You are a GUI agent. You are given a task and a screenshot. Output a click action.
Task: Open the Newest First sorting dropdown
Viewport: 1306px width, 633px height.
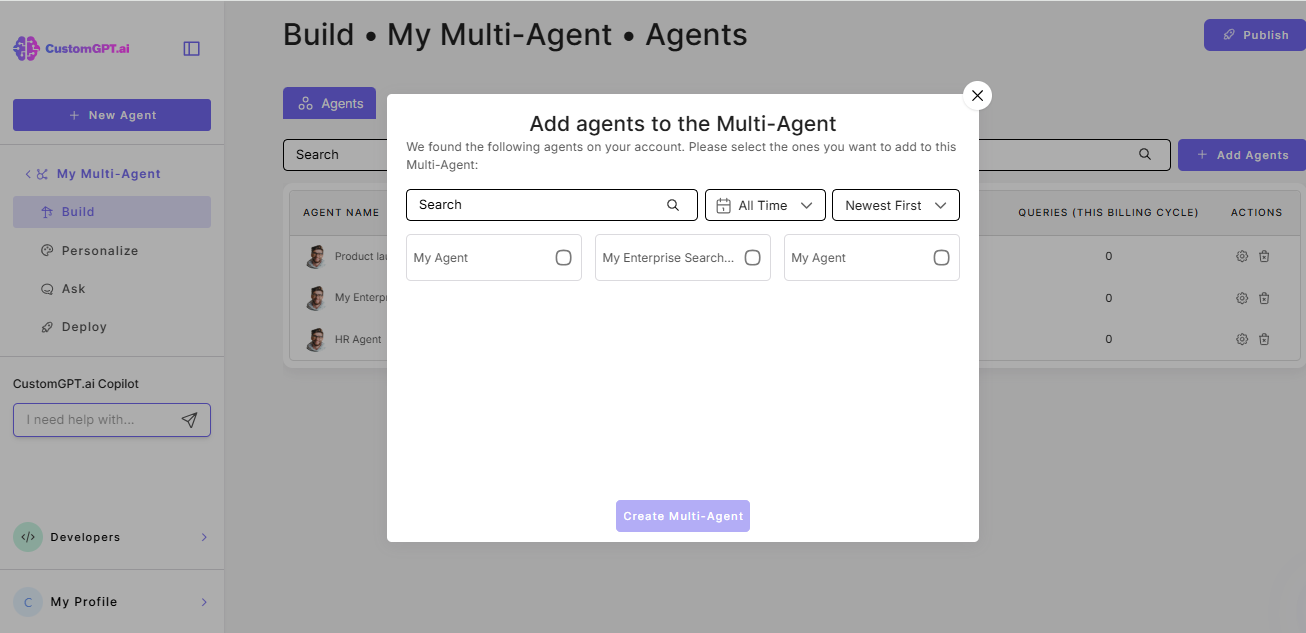point(895,205)
